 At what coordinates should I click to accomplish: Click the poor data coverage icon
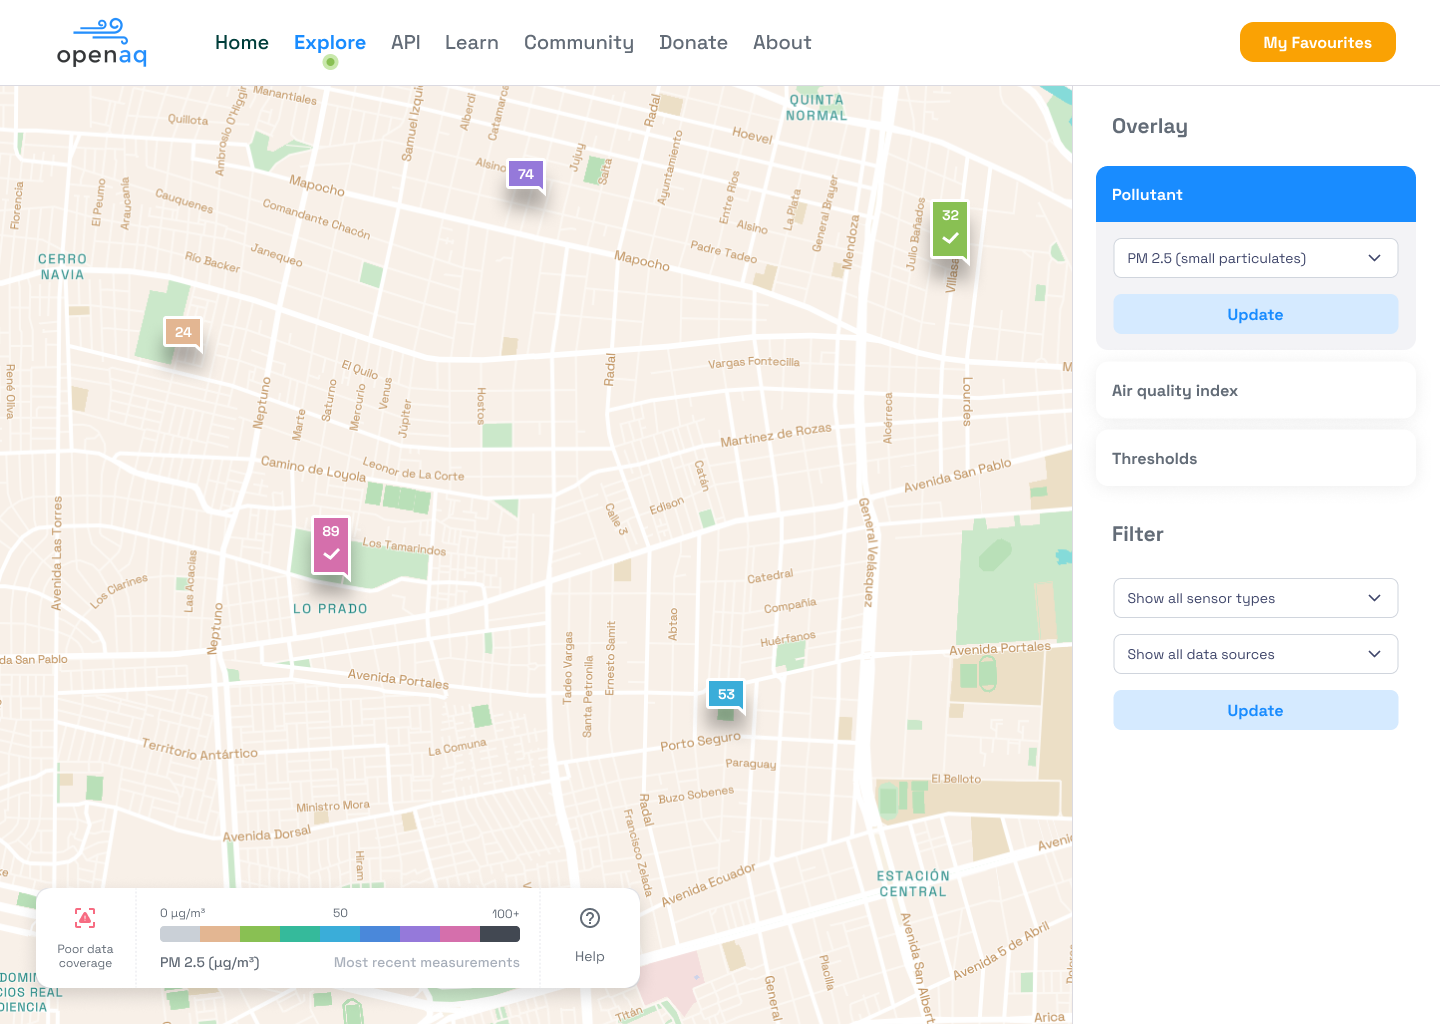(x=85, y=918)
